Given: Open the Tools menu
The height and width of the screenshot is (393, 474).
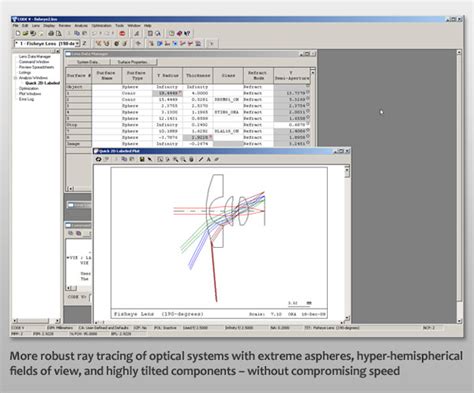Looking at the screenshot, I should [x=119, y=26].
